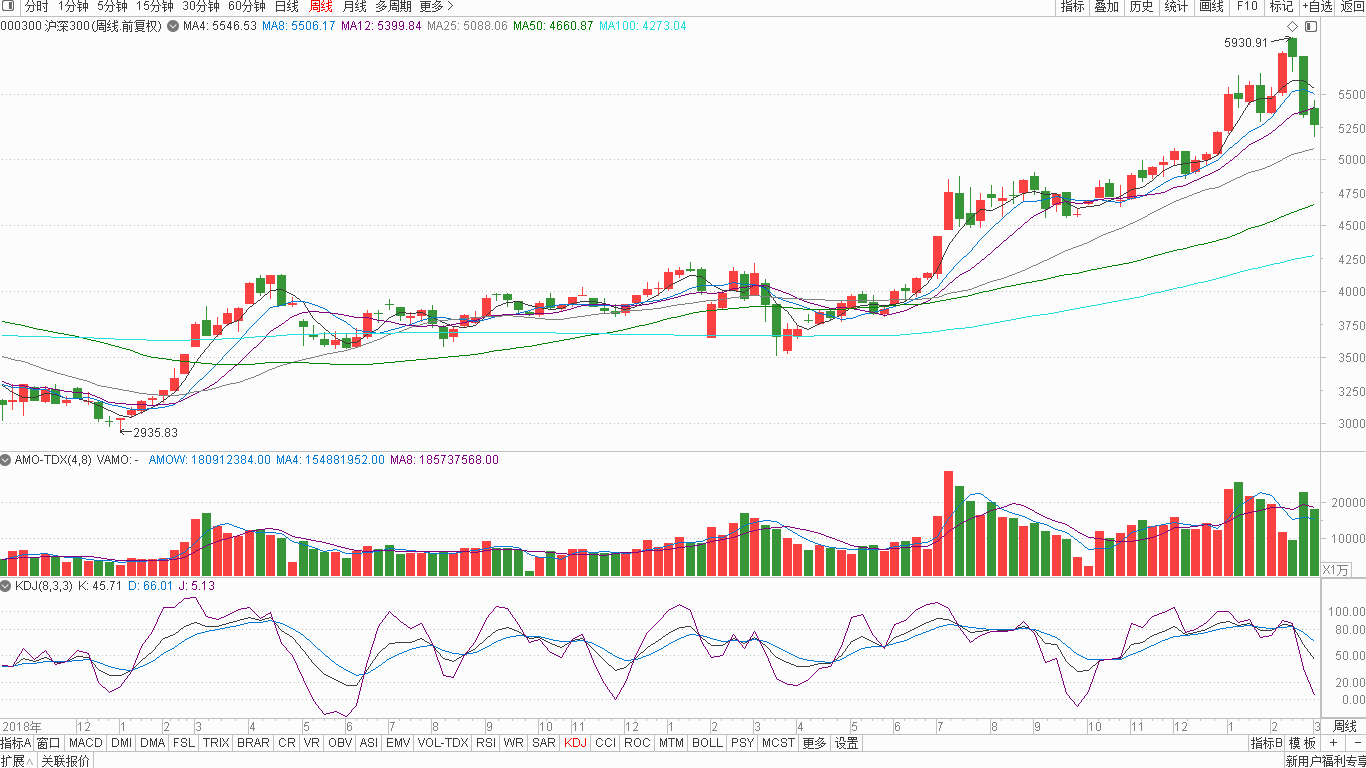
Task: Open dropdown arrow next to 沪深300 title
Action: [172, 26]
